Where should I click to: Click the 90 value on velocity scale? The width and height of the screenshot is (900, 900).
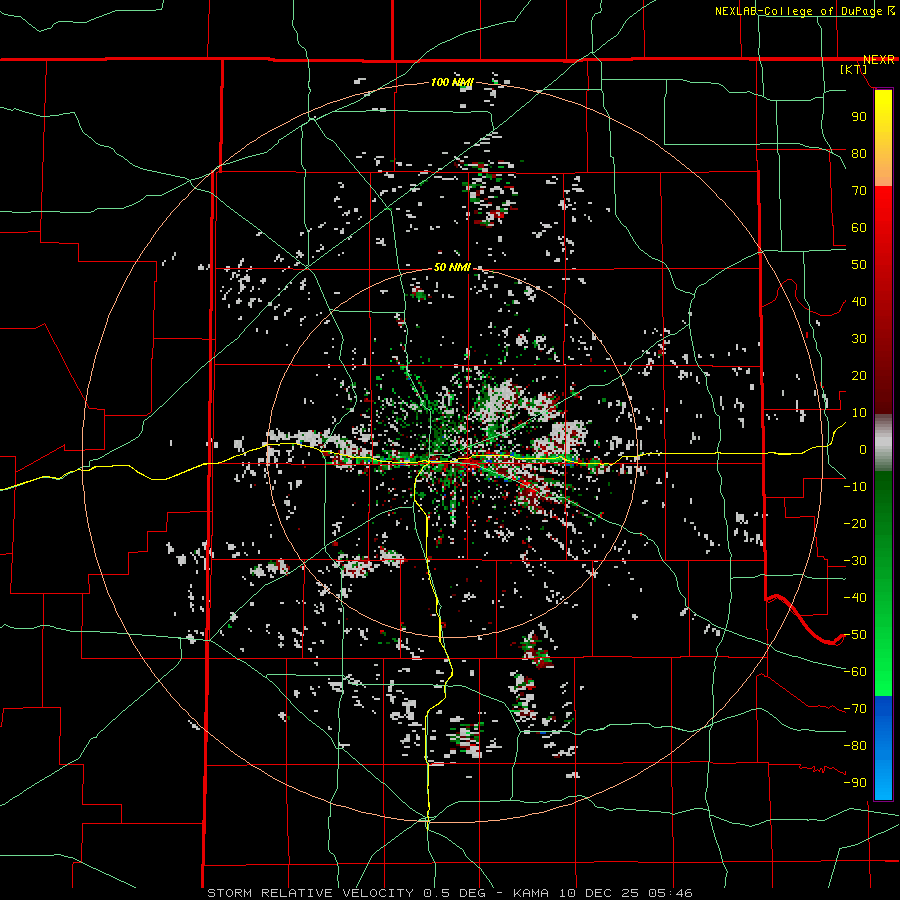[859, 117]
